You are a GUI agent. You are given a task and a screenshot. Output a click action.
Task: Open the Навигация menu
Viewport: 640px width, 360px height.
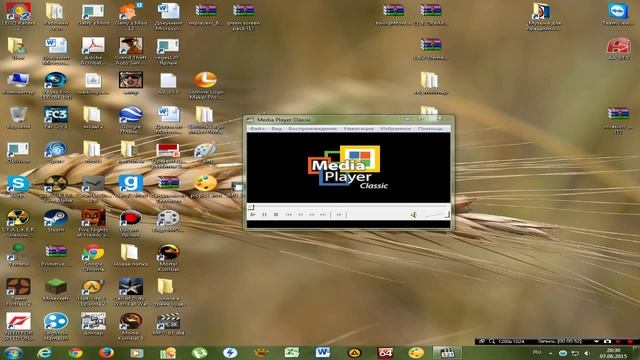pyautogui.click(x=358, y=129)
